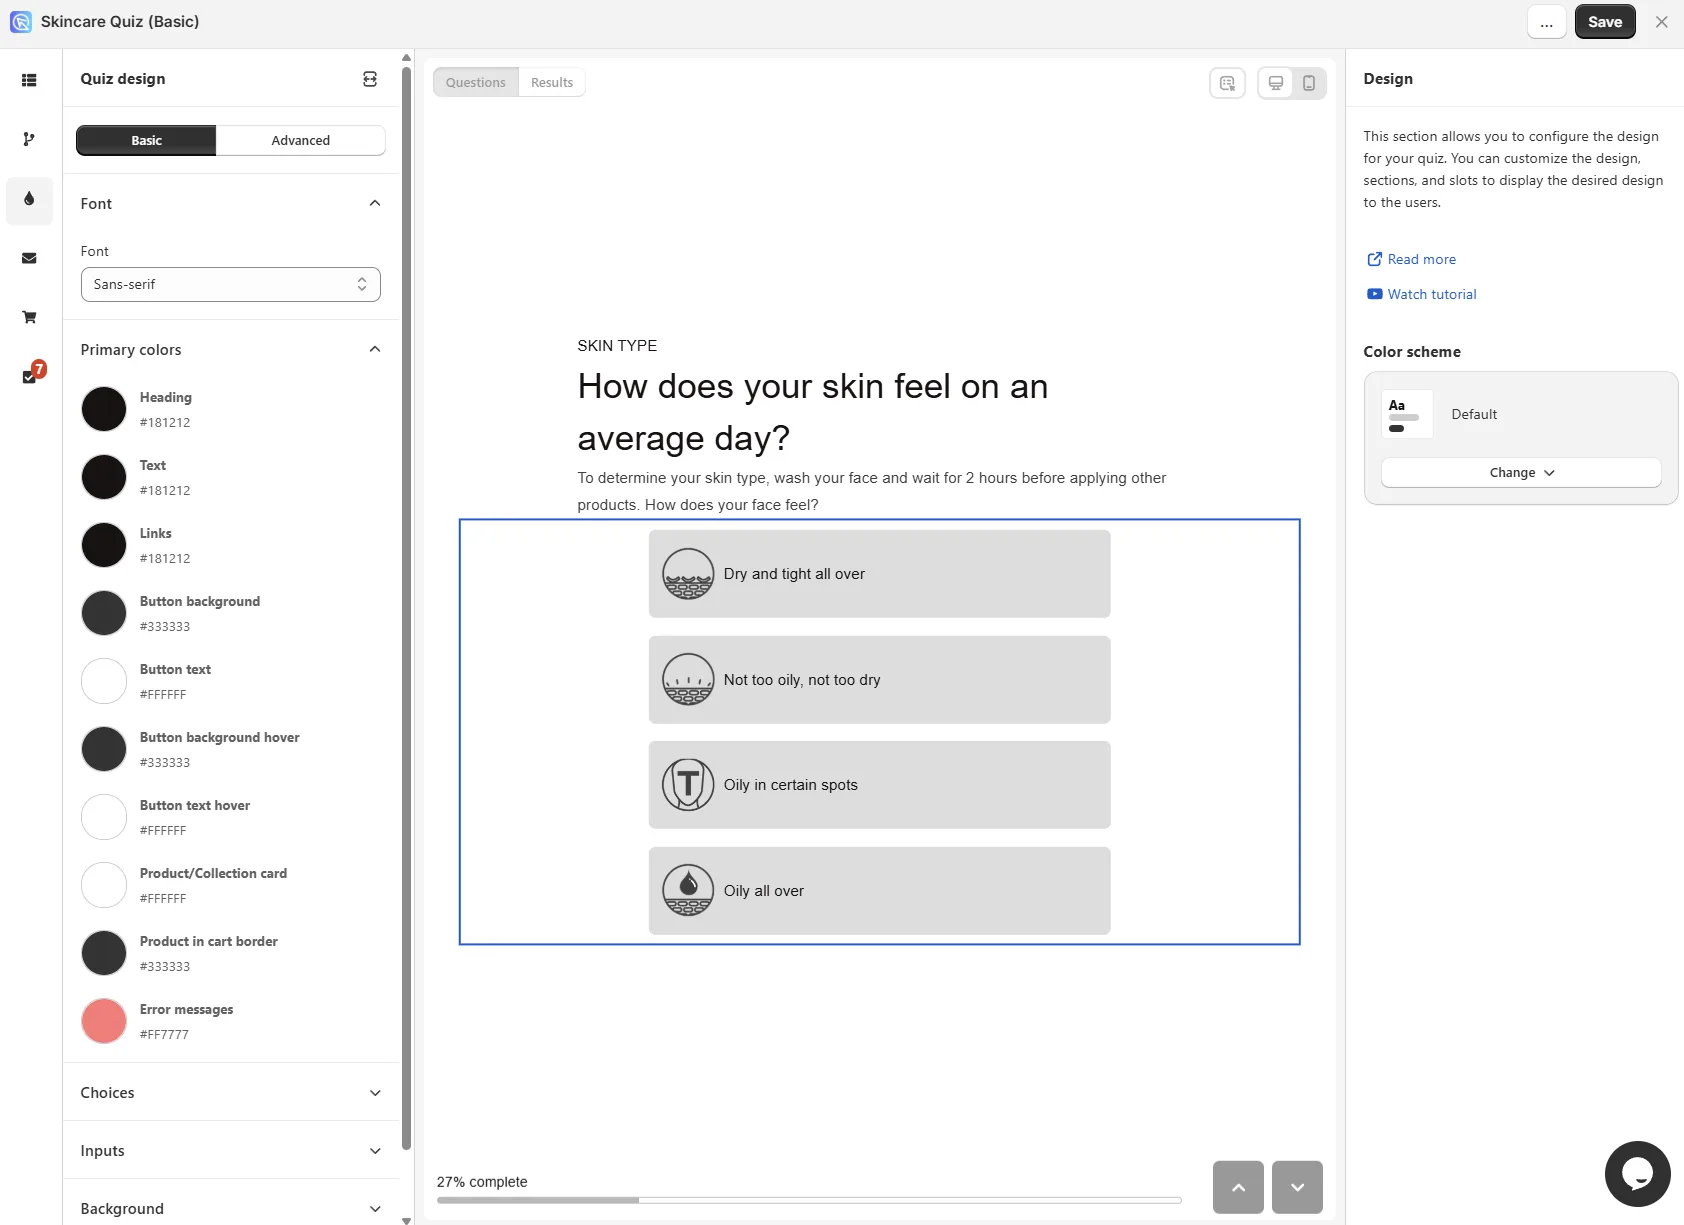This screenshot has width=1684, height=1225.
Task: Open the cart icon in sidebar
Action: click(29, 317)
